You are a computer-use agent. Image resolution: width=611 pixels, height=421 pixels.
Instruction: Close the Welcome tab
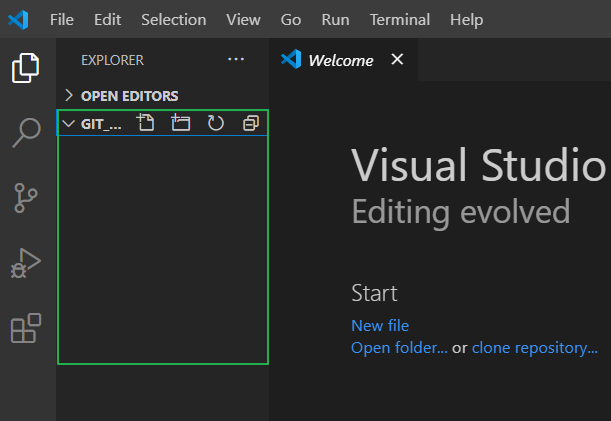[x=397, y=60]
